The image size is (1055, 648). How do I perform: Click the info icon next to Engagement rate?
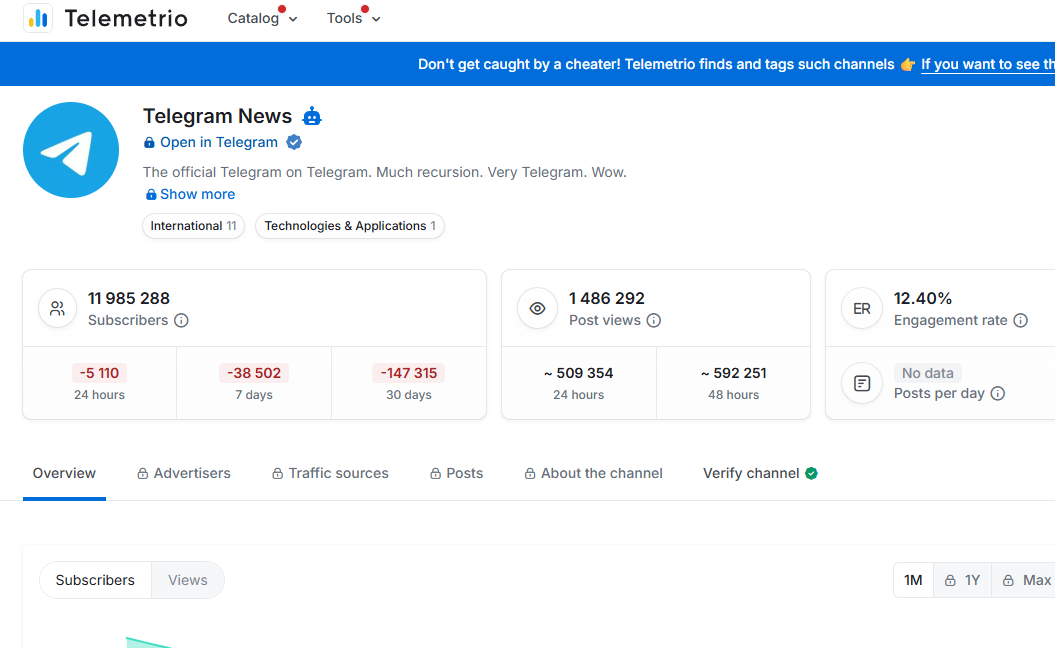click(1021, 320)
